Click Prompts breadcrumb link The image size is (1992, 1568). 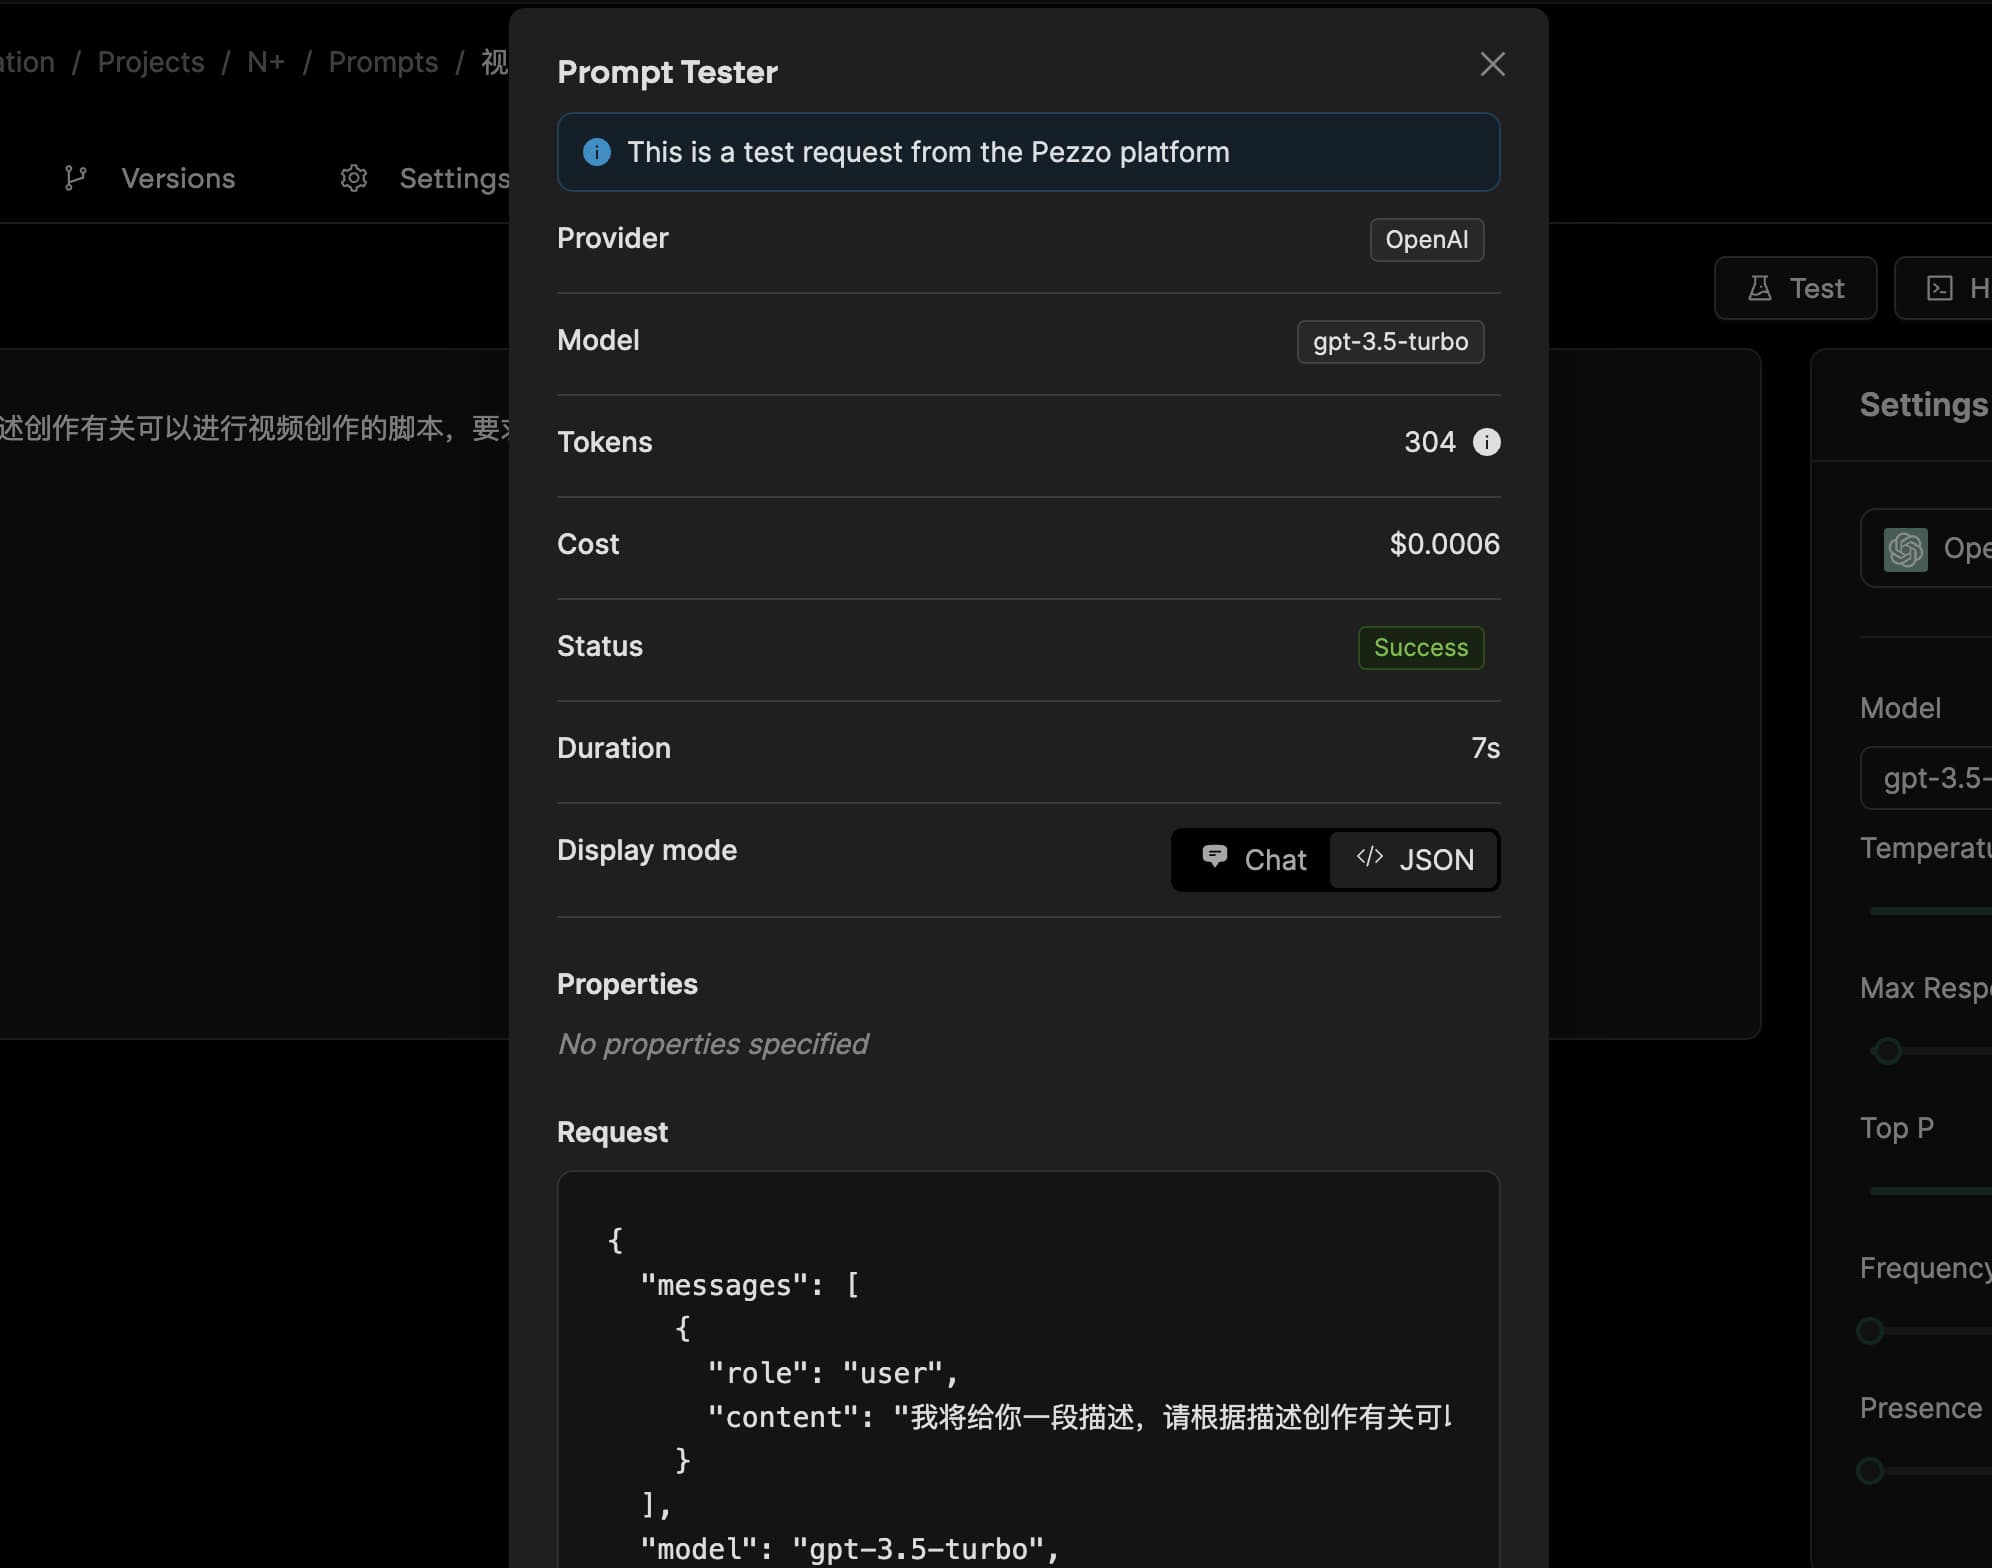pyautogui.click(x=383, y=62)
